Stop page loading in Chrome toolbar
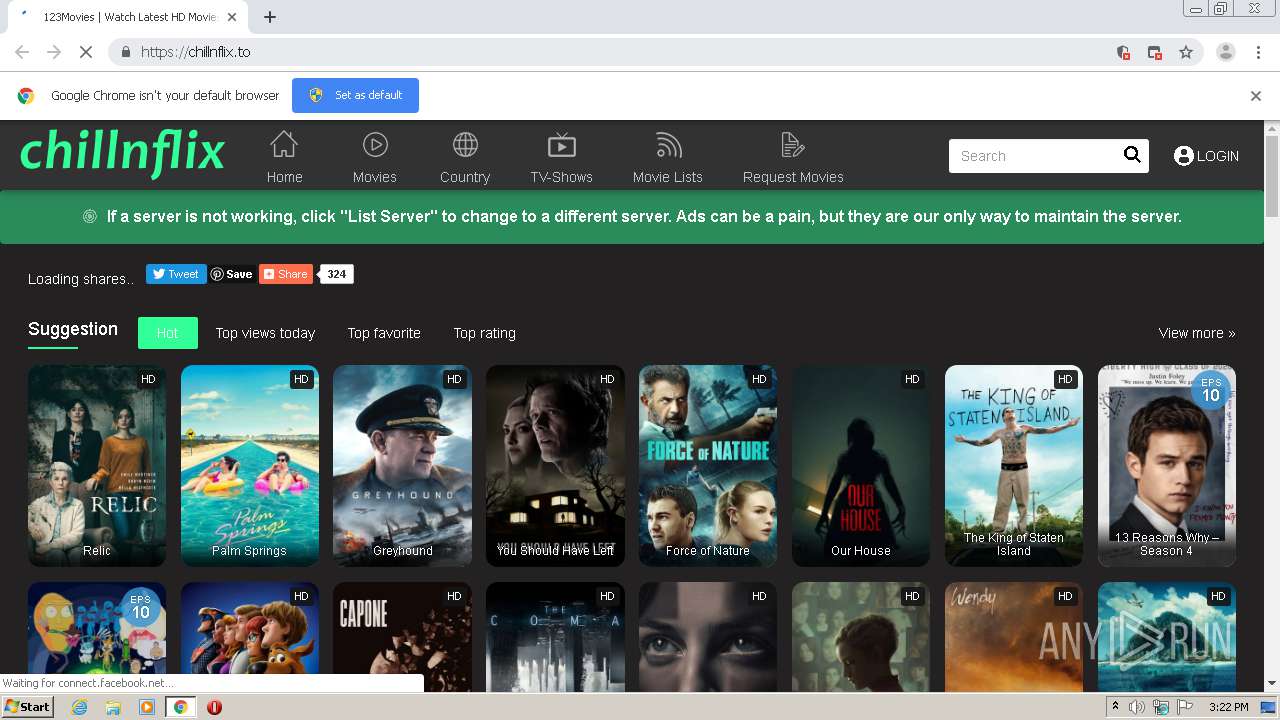 (85, 52)
